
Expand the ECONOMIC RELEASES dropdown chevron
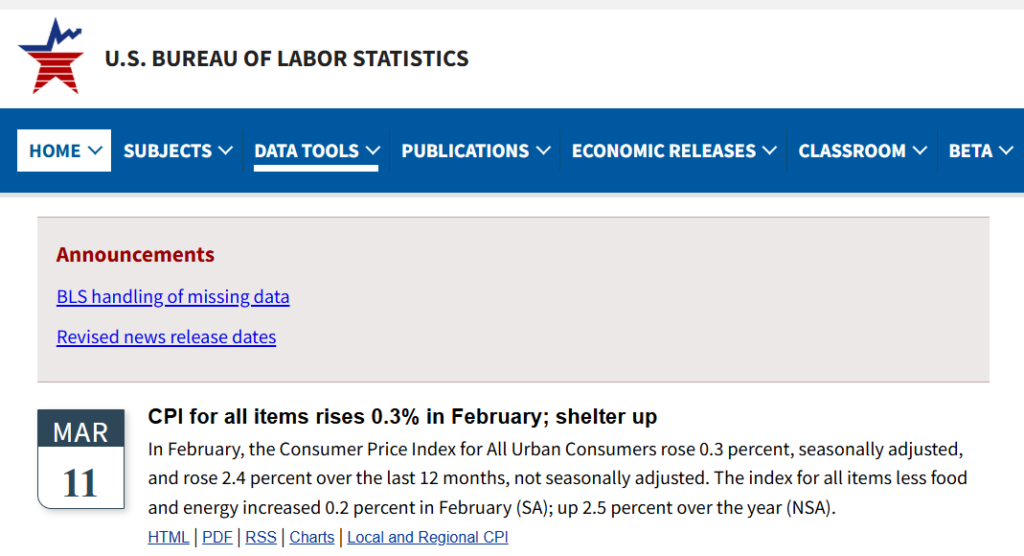(769, 151)
